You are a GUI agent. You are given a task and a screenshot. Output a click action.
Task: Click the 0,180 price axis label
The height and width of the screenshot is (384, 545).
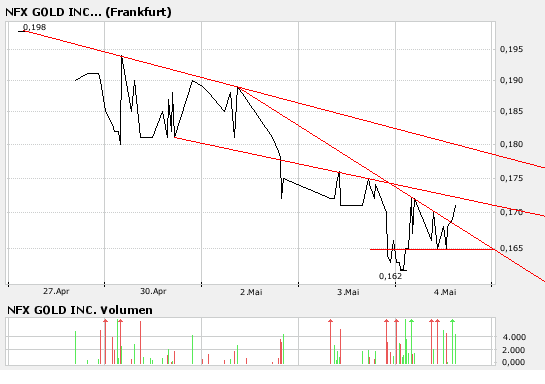click(x=511, y=144)
